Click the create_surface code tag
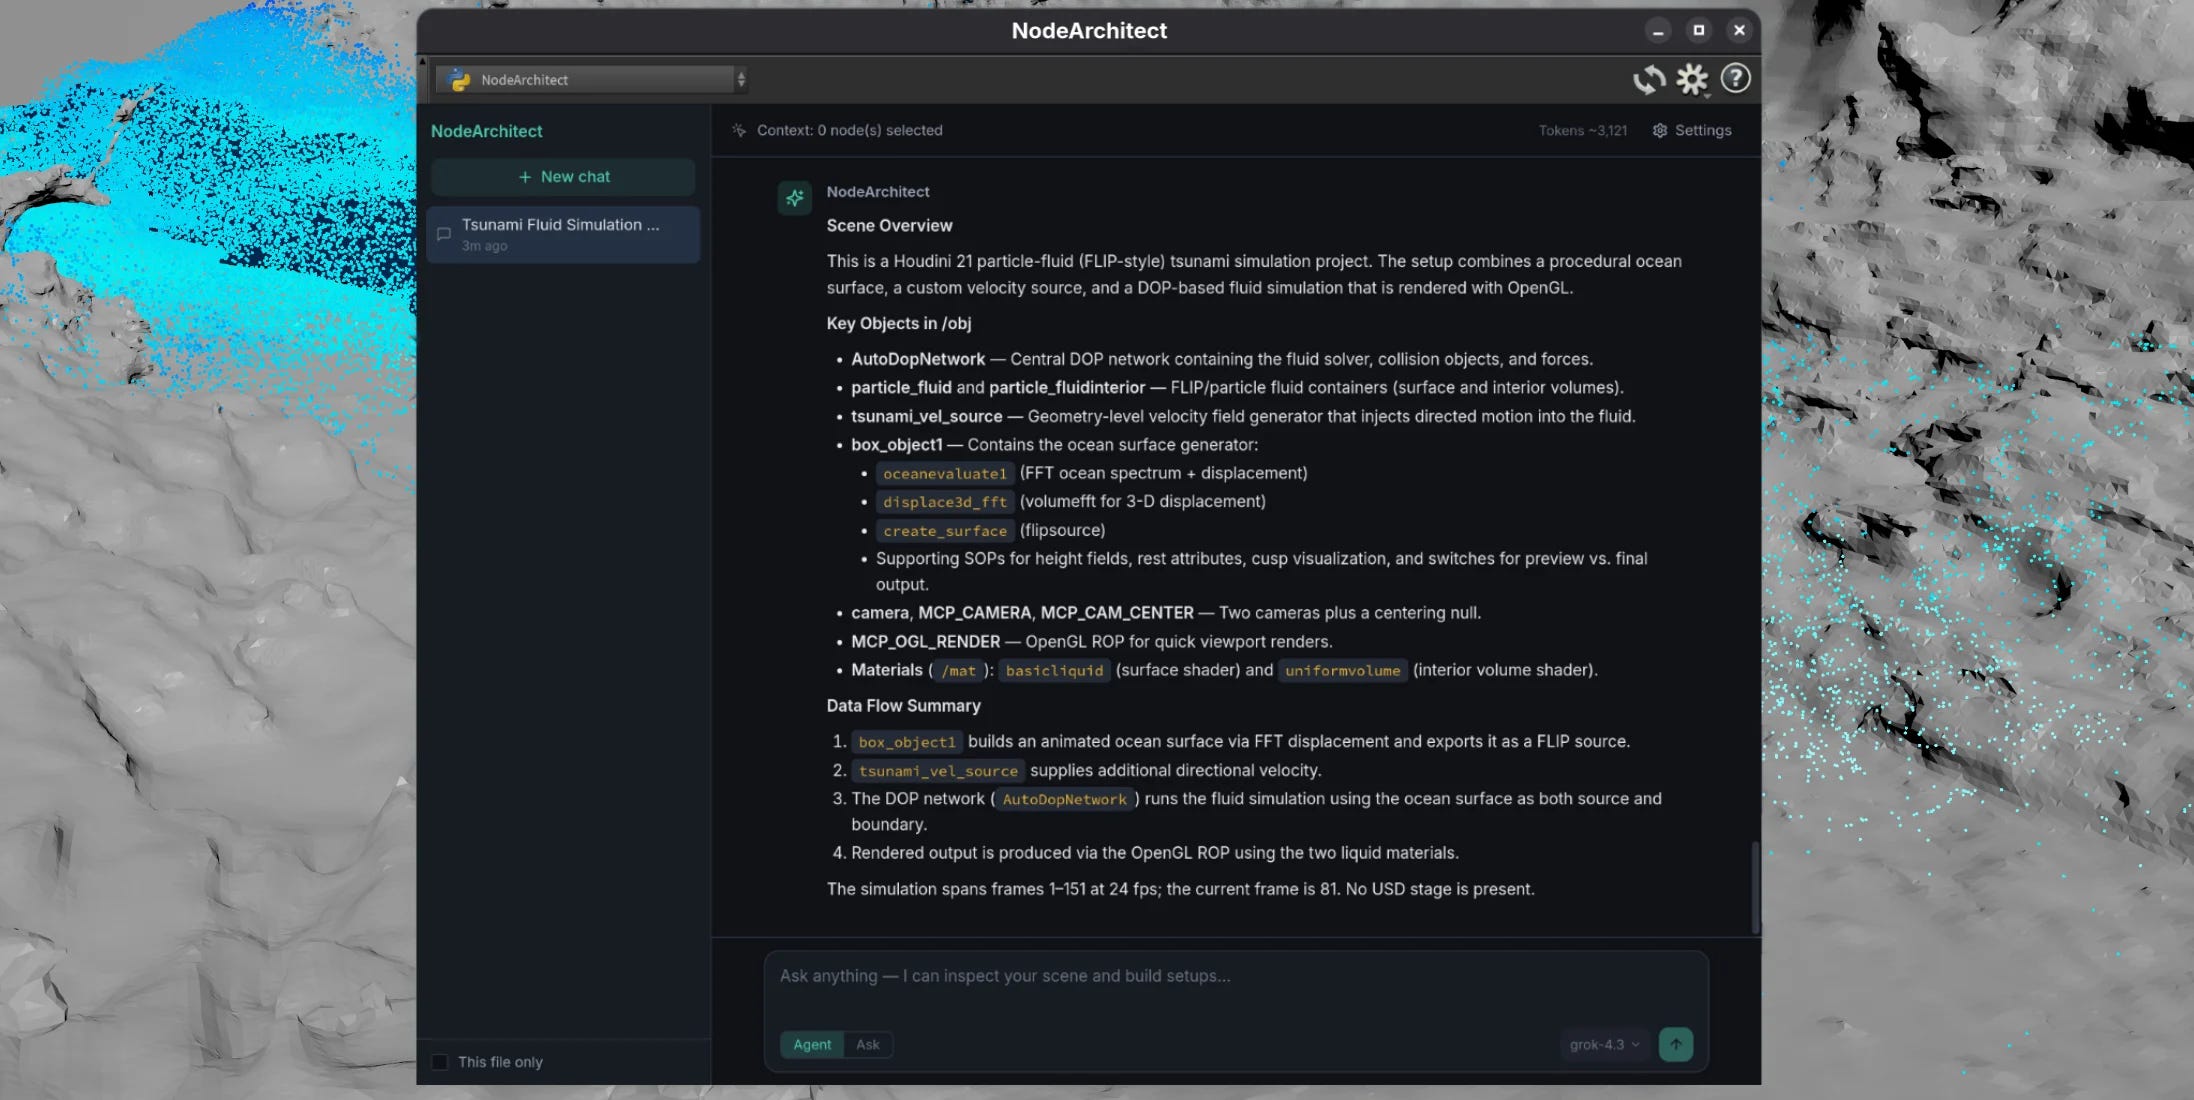 [945, 531]
